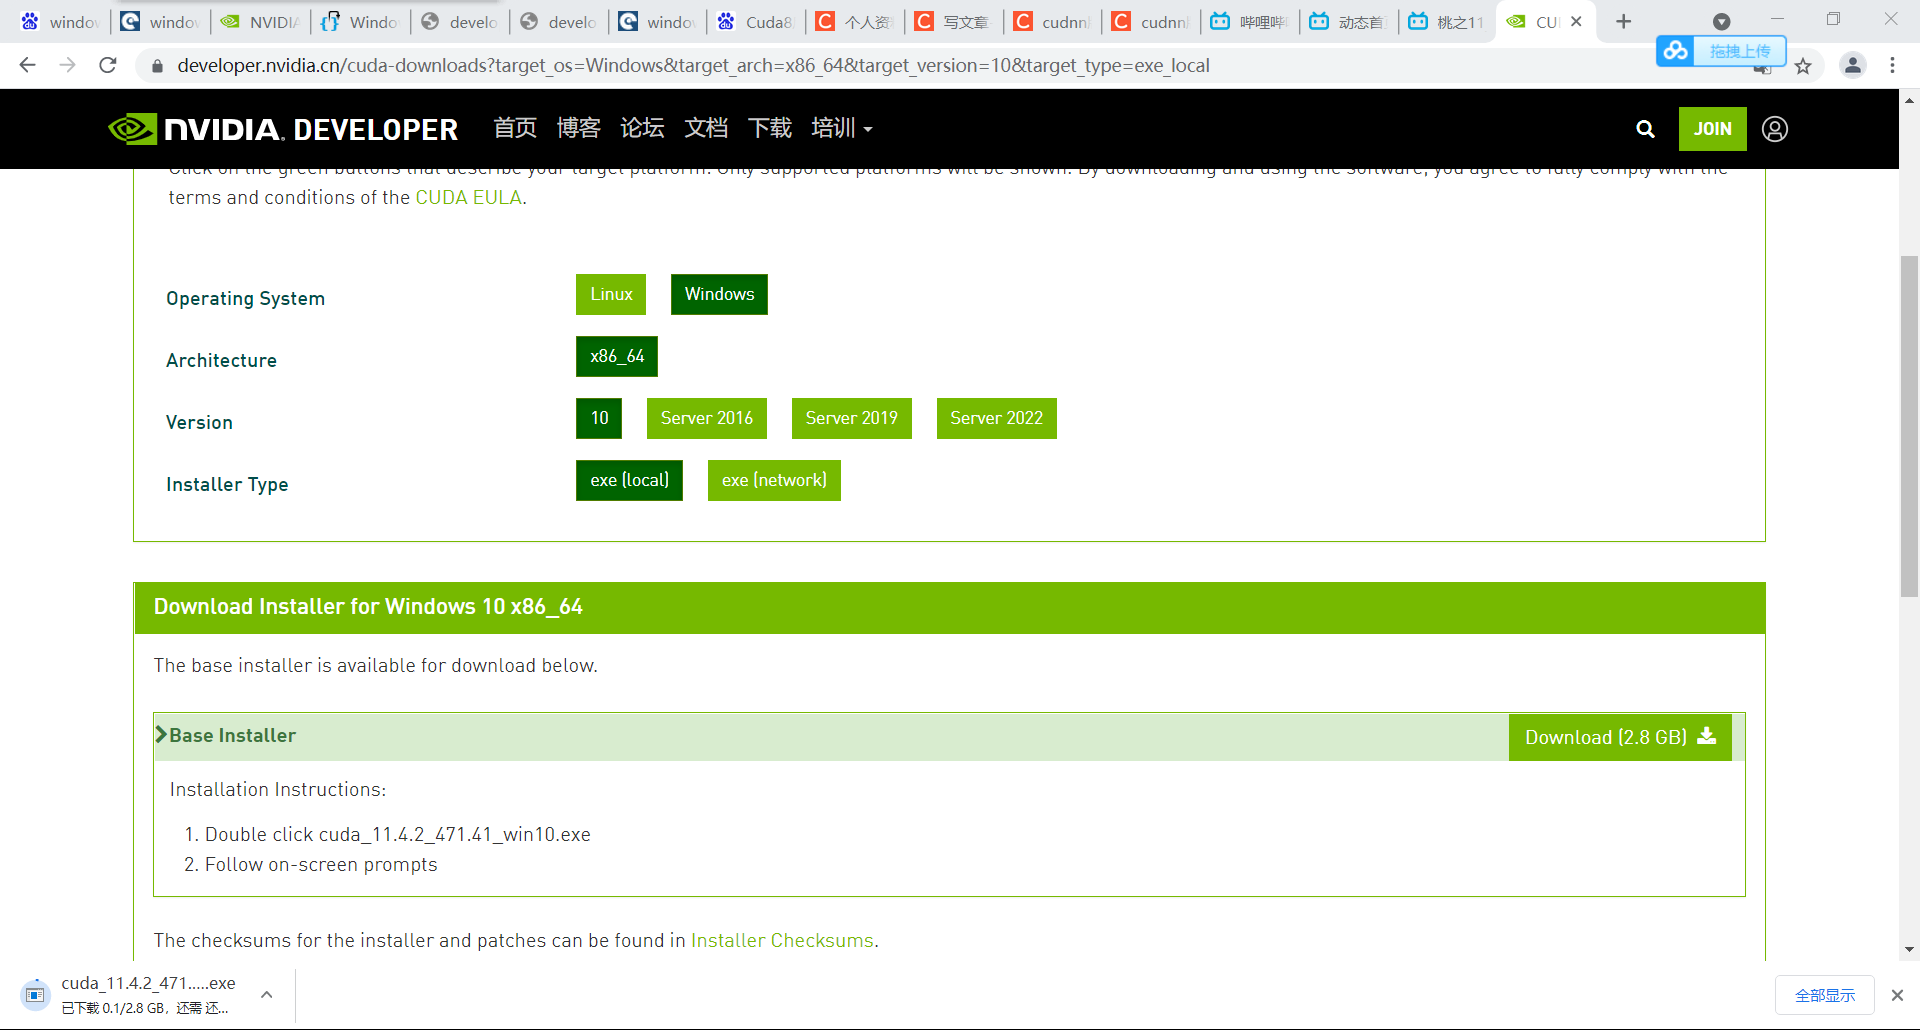The width and height of the screenshot is (1920, 1030).
Task: Click 全部显示 show all downloads
Action: click(x=1825, y=995)
